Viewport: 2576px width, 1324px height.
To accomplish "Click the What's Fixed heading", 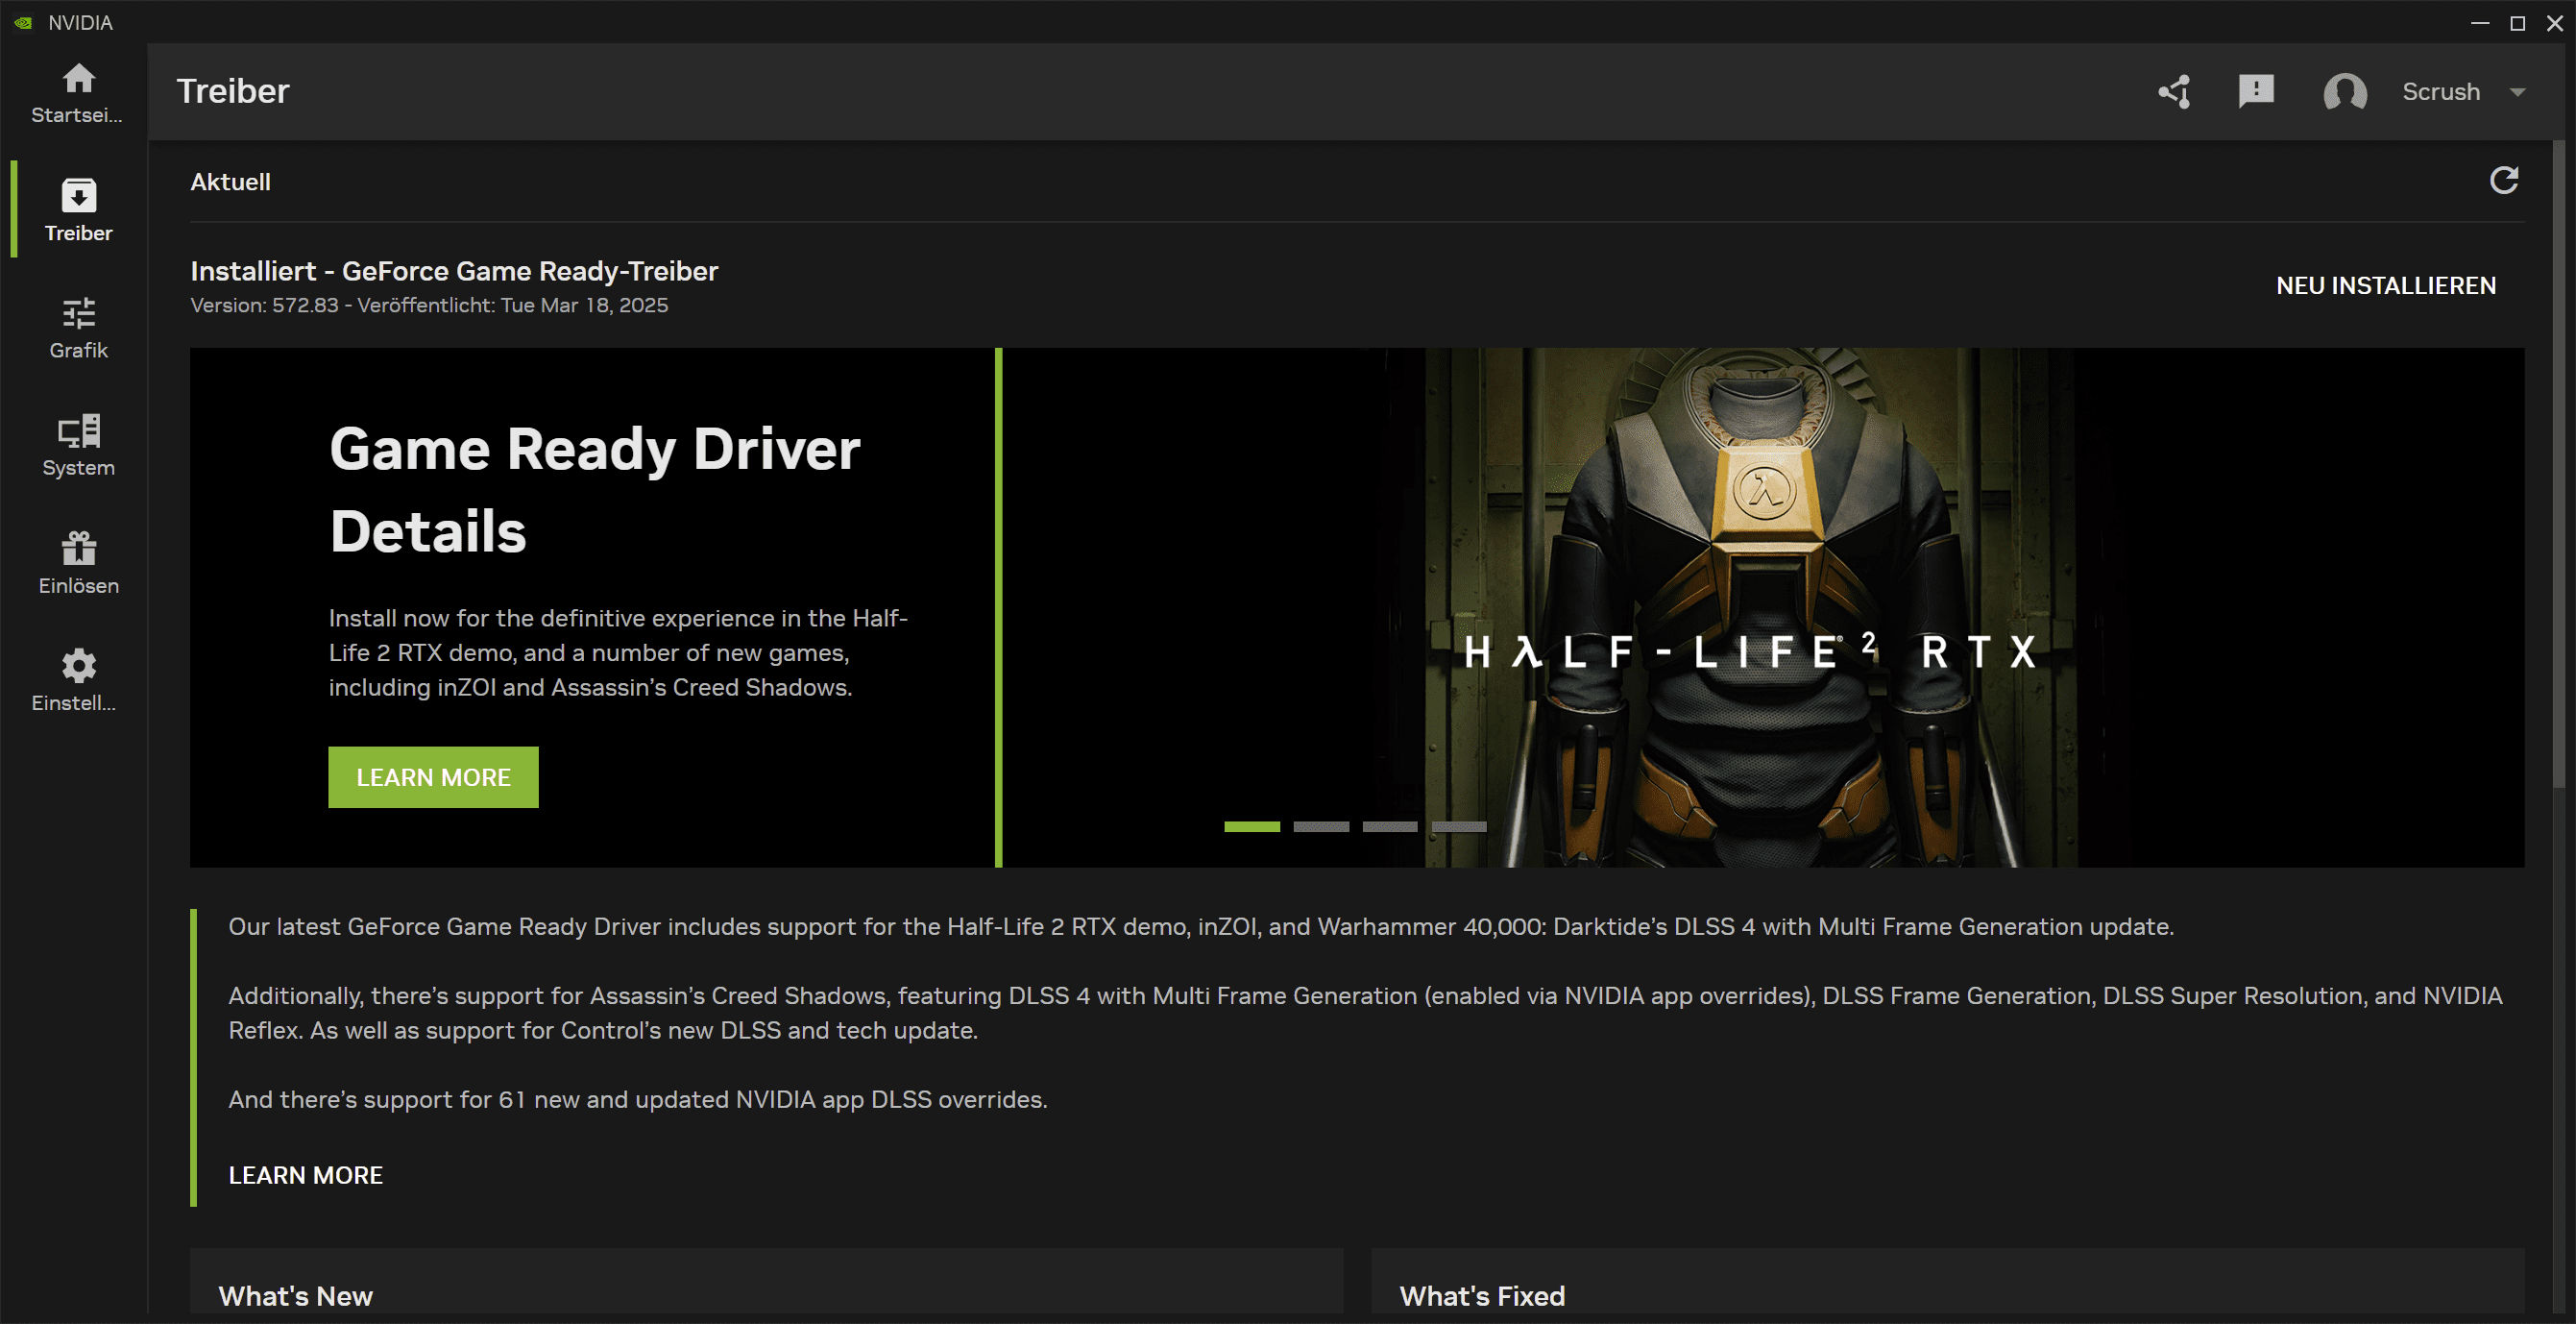I will (x=1481, y=1296).
